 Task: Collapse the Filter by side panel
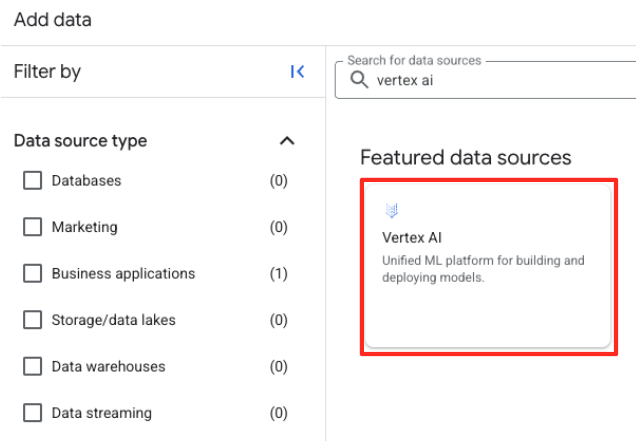[x=297, y=72]
